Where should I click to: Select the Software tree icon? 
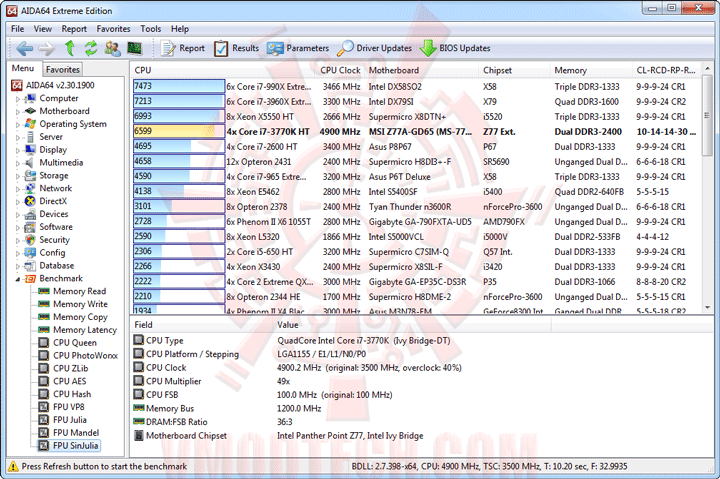coord(30,227)
